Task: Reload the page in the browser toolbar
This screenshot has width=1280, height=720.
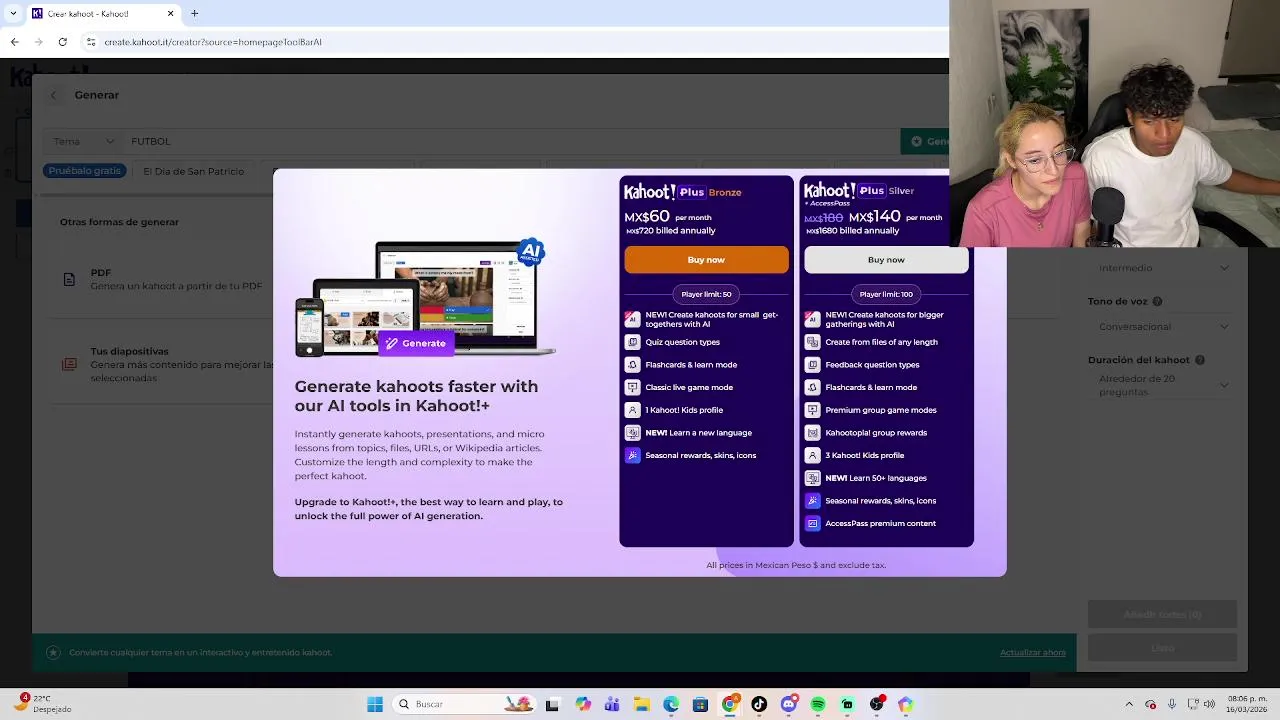Action: coord(62,42)
